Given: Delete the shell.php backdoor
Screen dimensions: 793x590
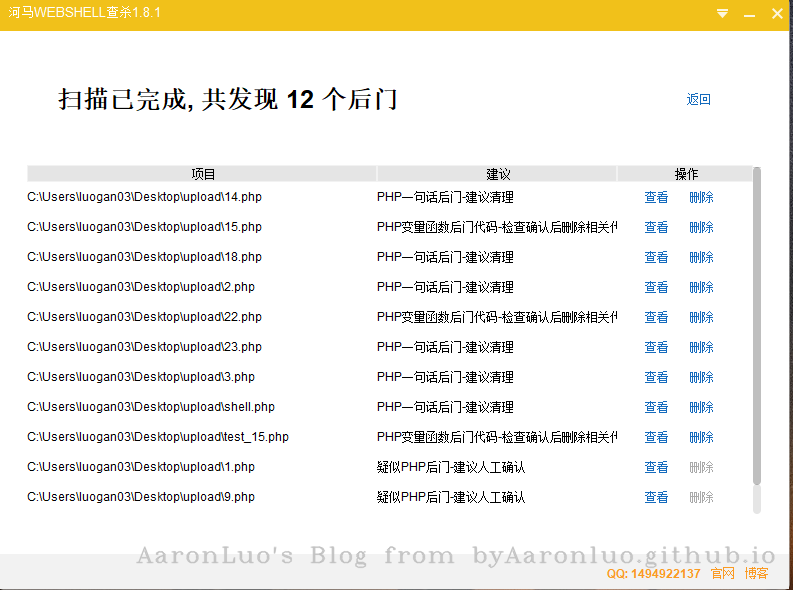Looking at the screenshot, I should 701,407.
